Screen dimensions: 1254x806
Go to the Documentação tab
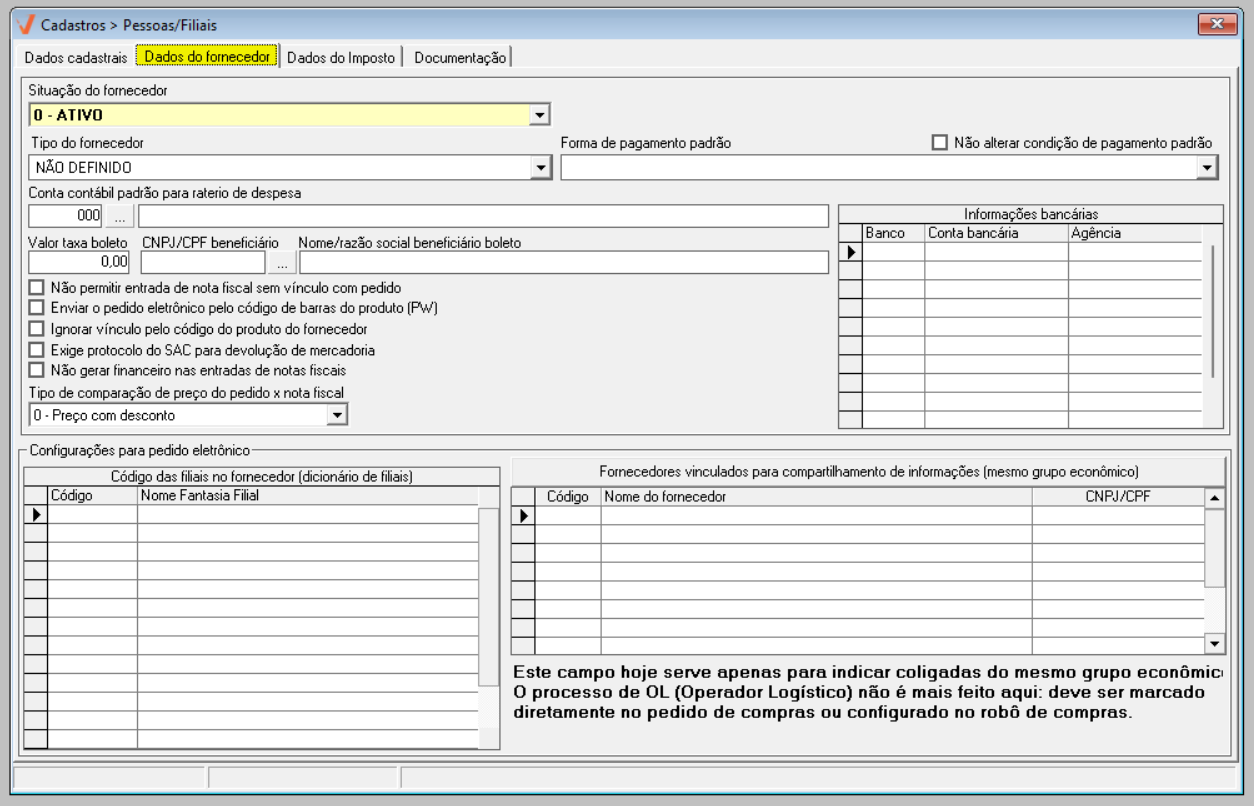click(x=460, y=57)
